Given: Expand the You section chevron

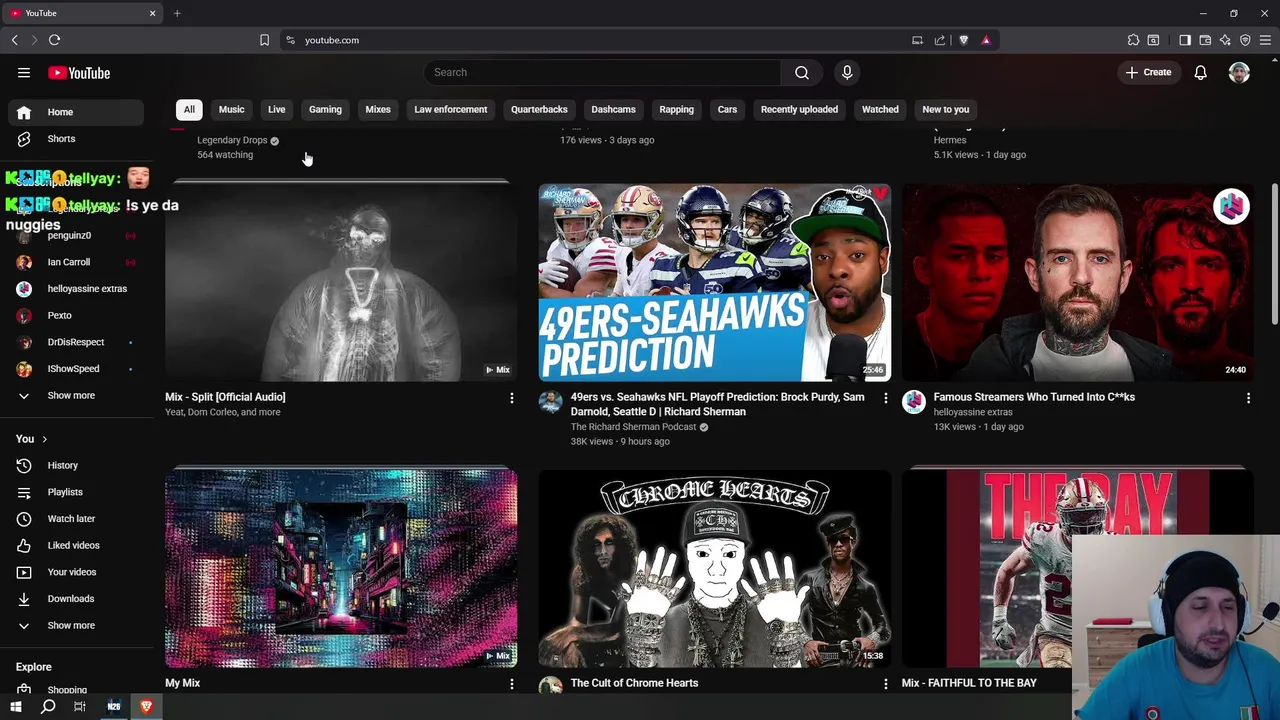Looking at the screenshot, I should (x=44, y=439).
